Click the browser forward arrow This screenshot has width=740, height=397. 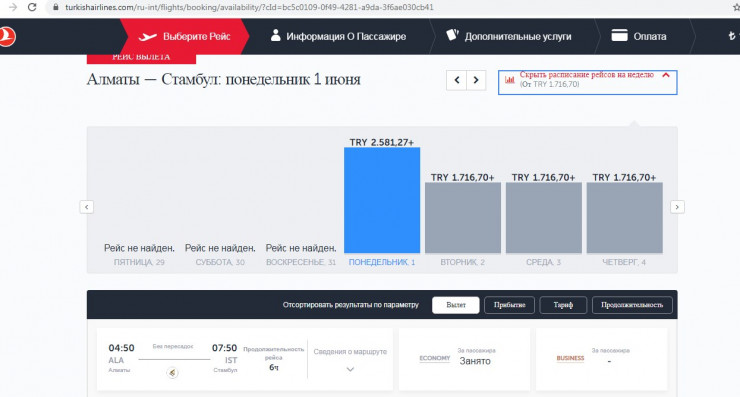(13, 7)
